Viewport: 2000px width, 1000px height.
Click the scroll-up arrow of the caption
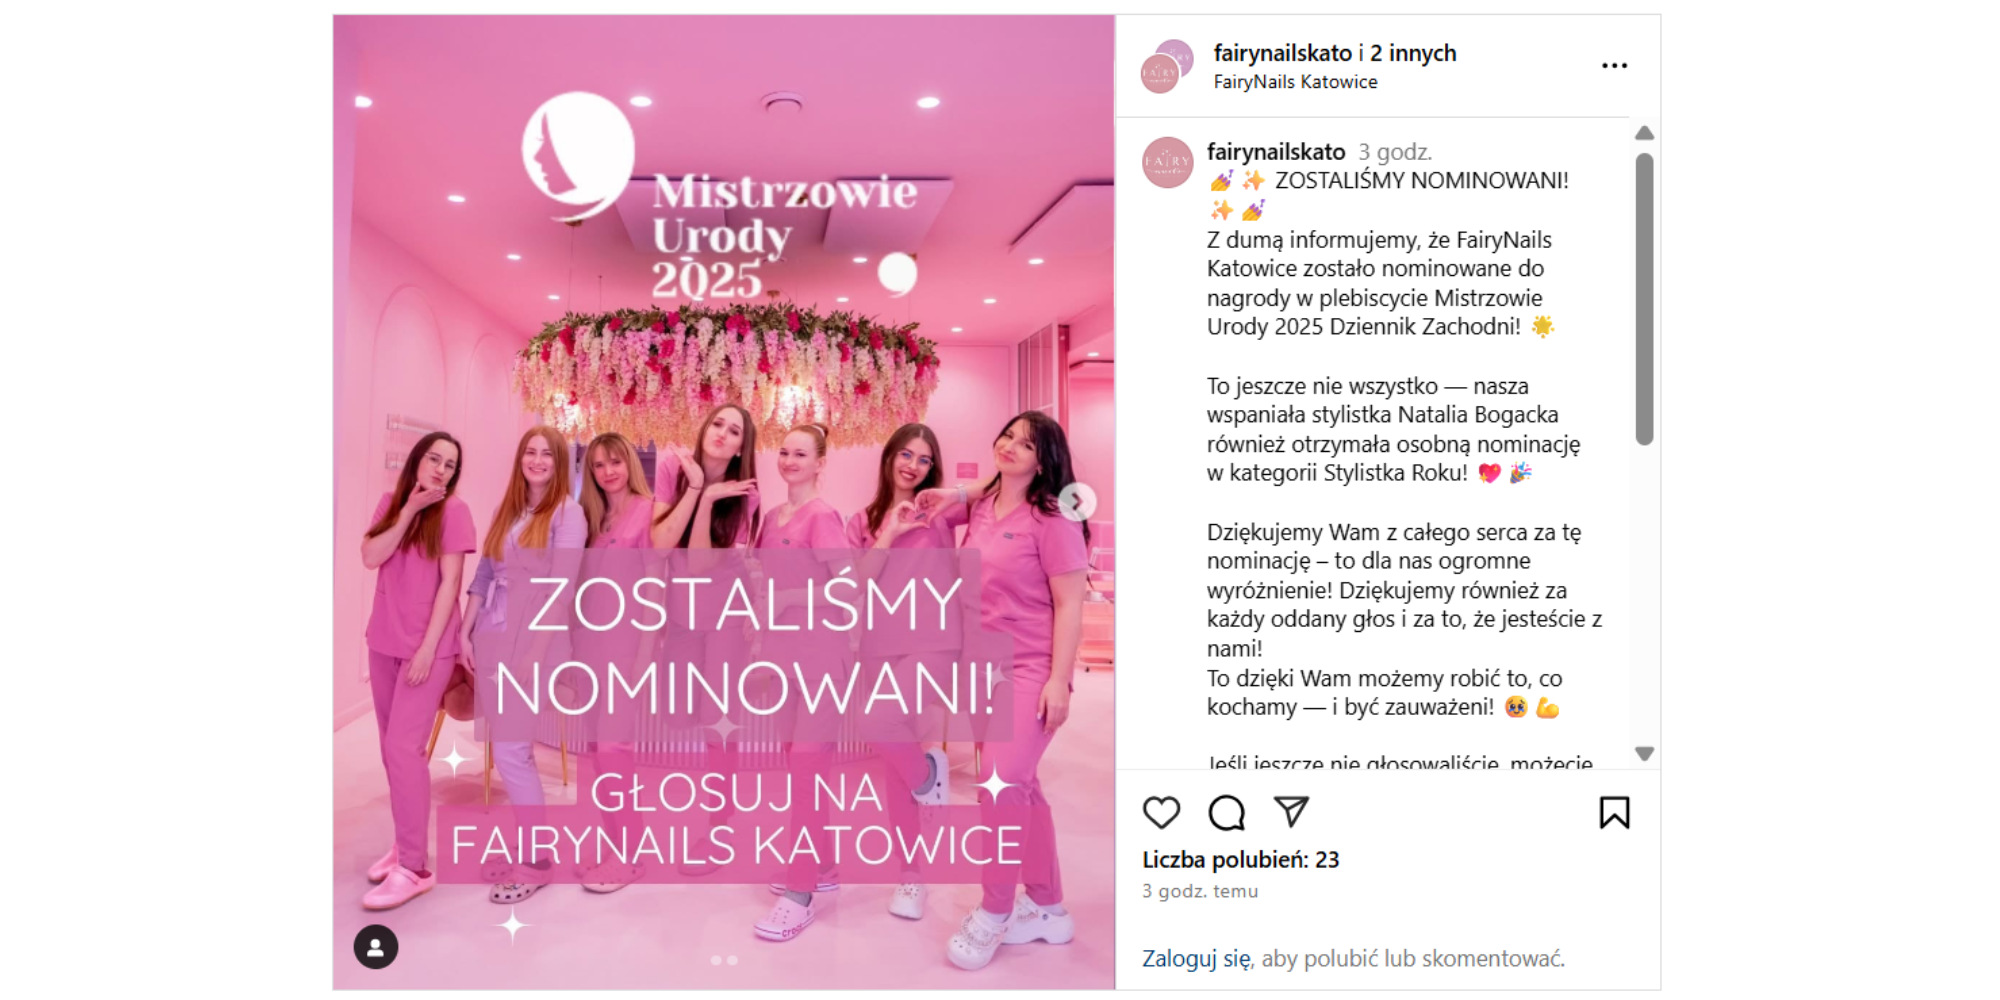click(x=1644, y=133)
